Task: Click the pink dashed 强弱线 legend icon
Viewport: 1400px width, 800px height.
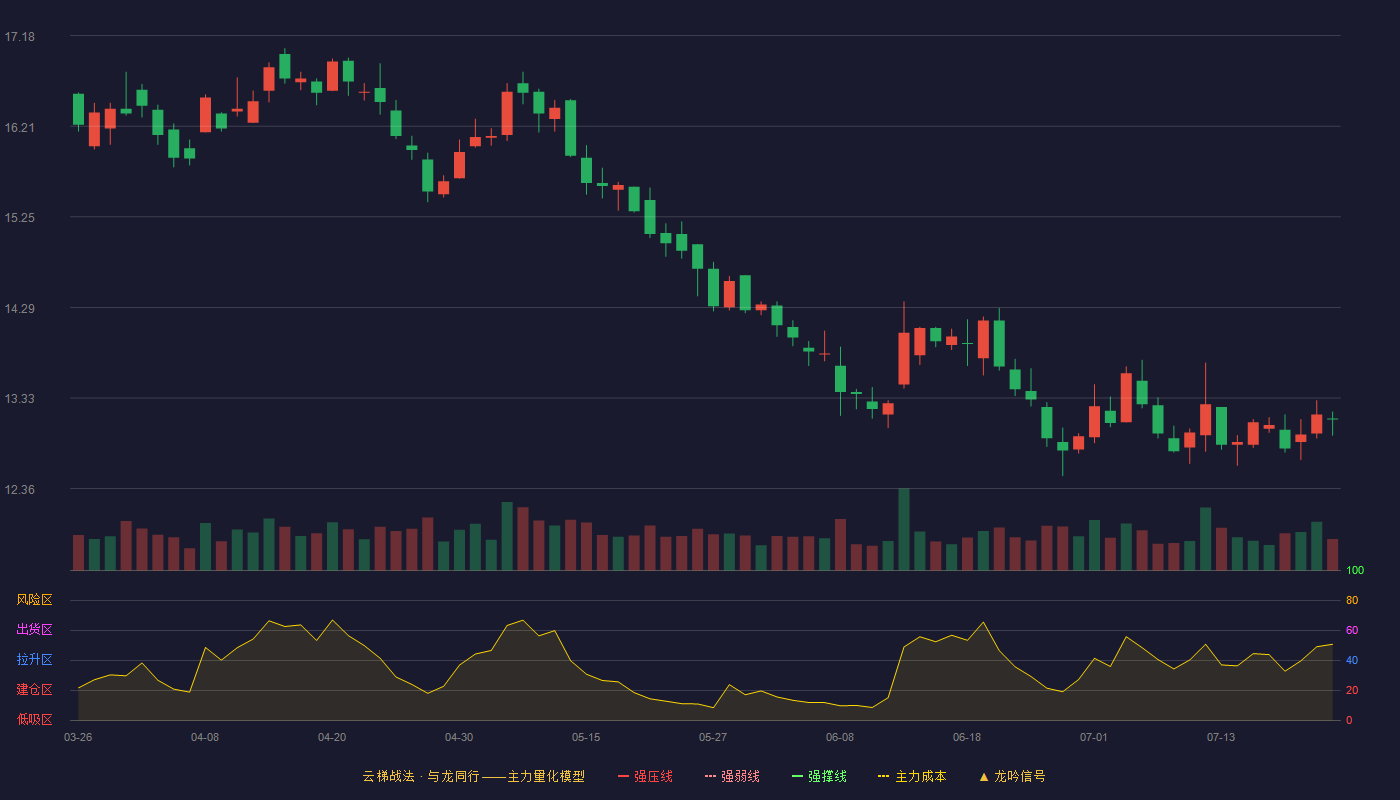Action: pyautogui.click(x=711, y=776)
